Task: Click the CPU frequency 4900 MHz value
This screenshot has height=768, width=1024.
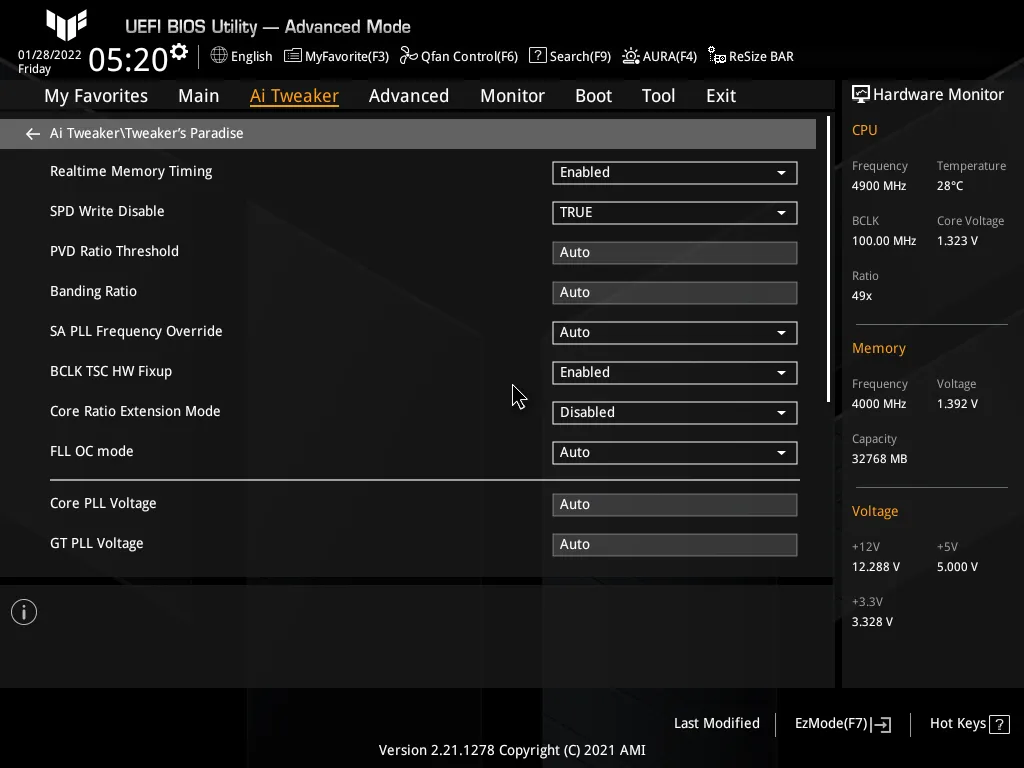Action: 879,186
